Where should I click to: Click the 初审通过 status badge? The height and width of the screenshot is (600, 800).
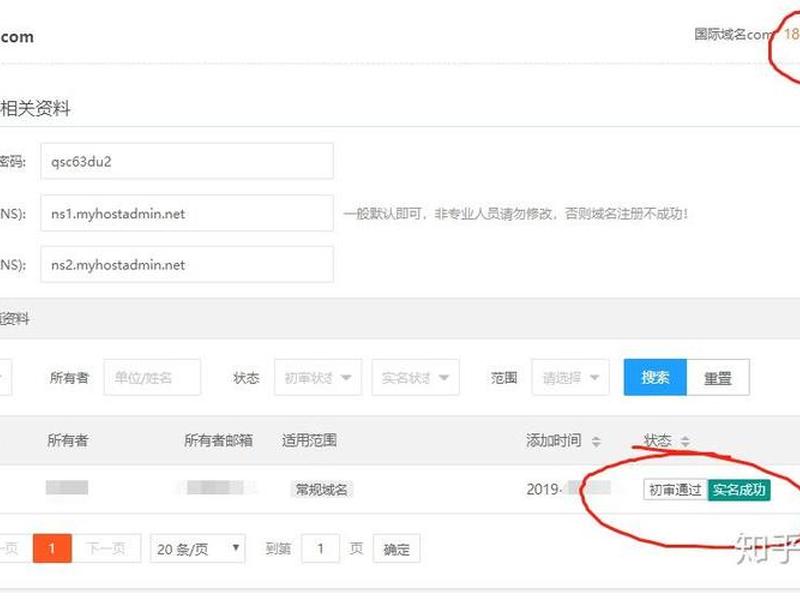coord(676,490)
